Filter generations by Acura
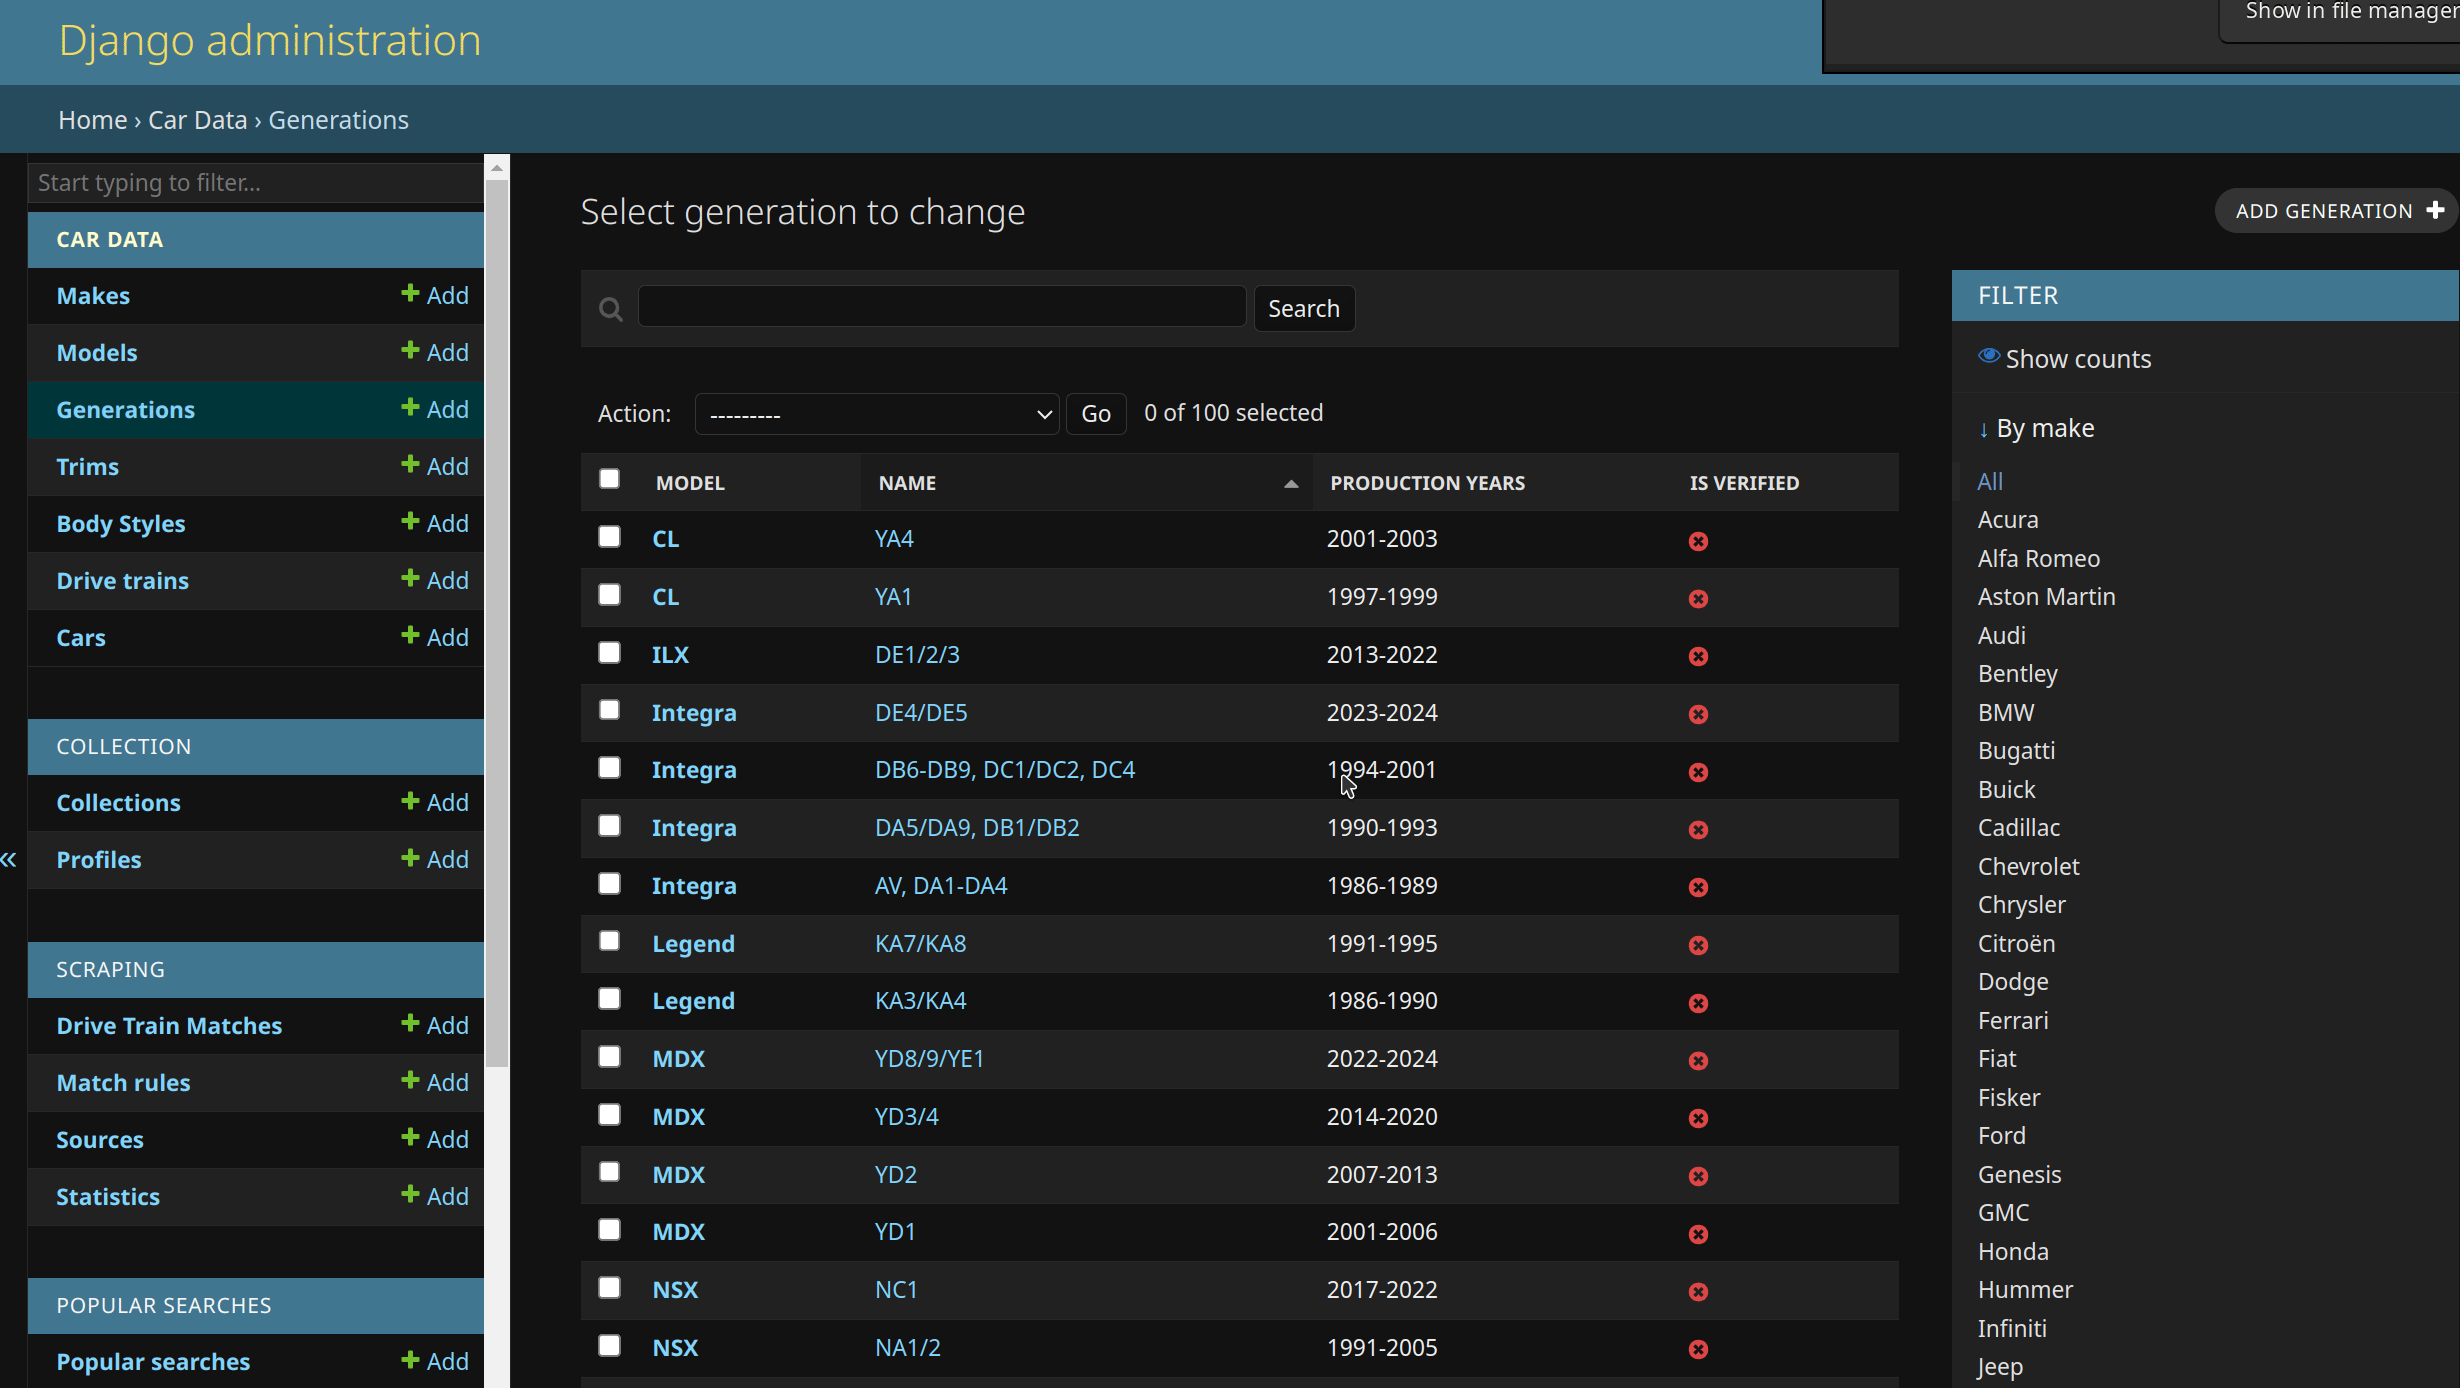2460x1388 pixels. pyautogui.click(x=2007, y=520)
